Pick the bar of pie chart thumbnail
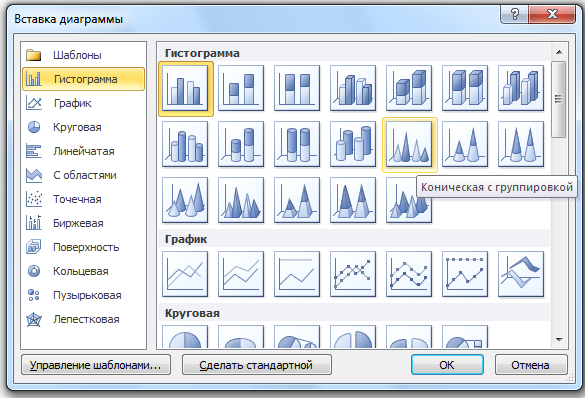Image resolution: width=585 pixels, height=398 pixels. 465,337
